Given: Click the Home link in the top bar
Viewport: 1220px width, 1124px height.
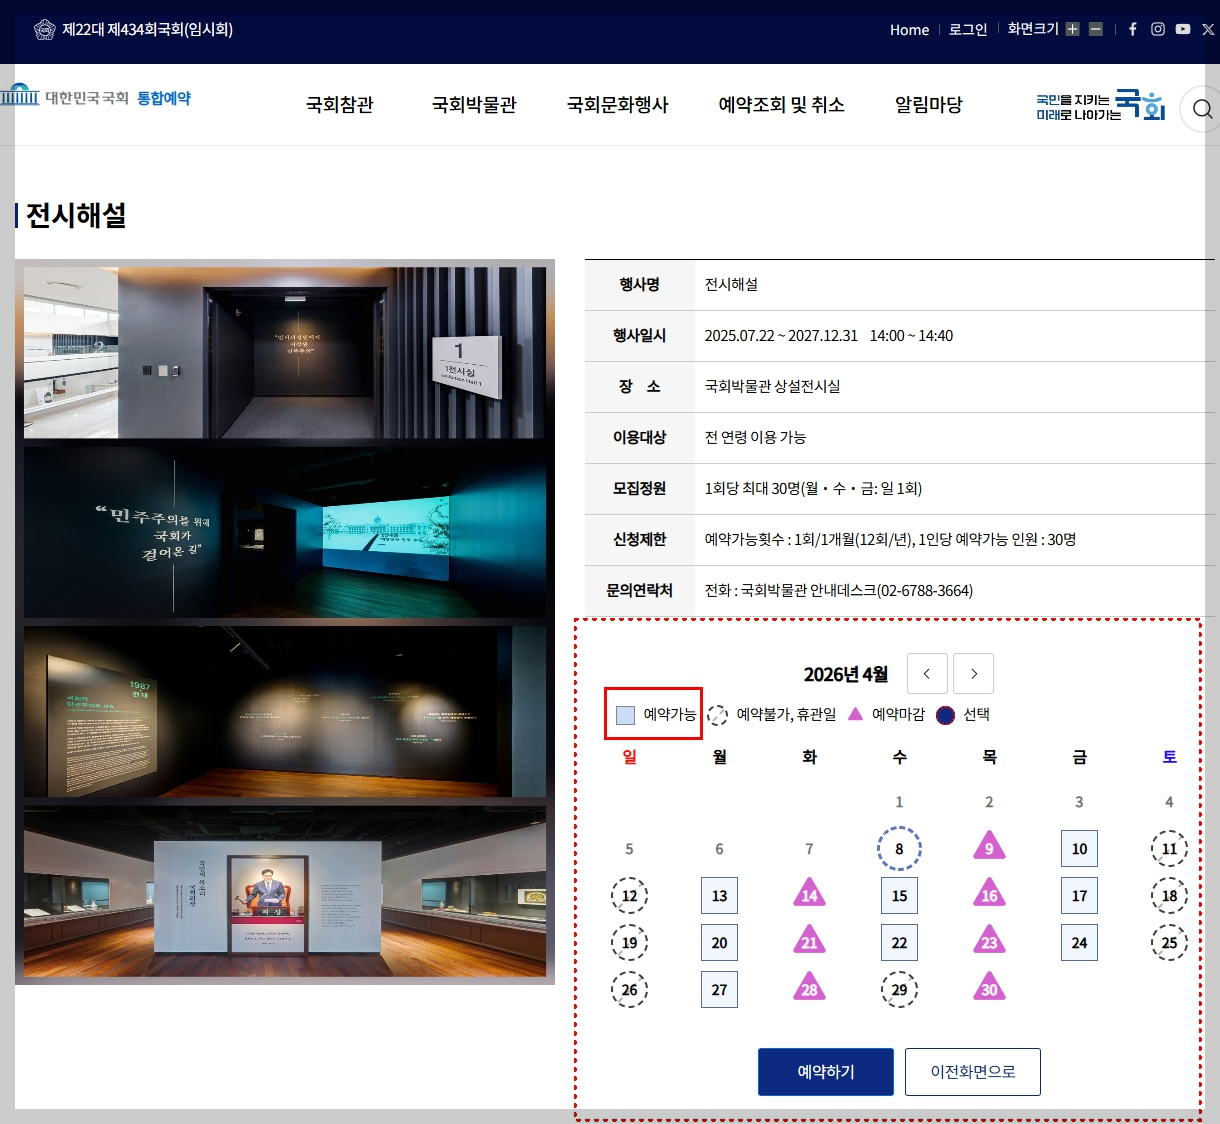Looking at the screenshot, I should pos(908,29).
